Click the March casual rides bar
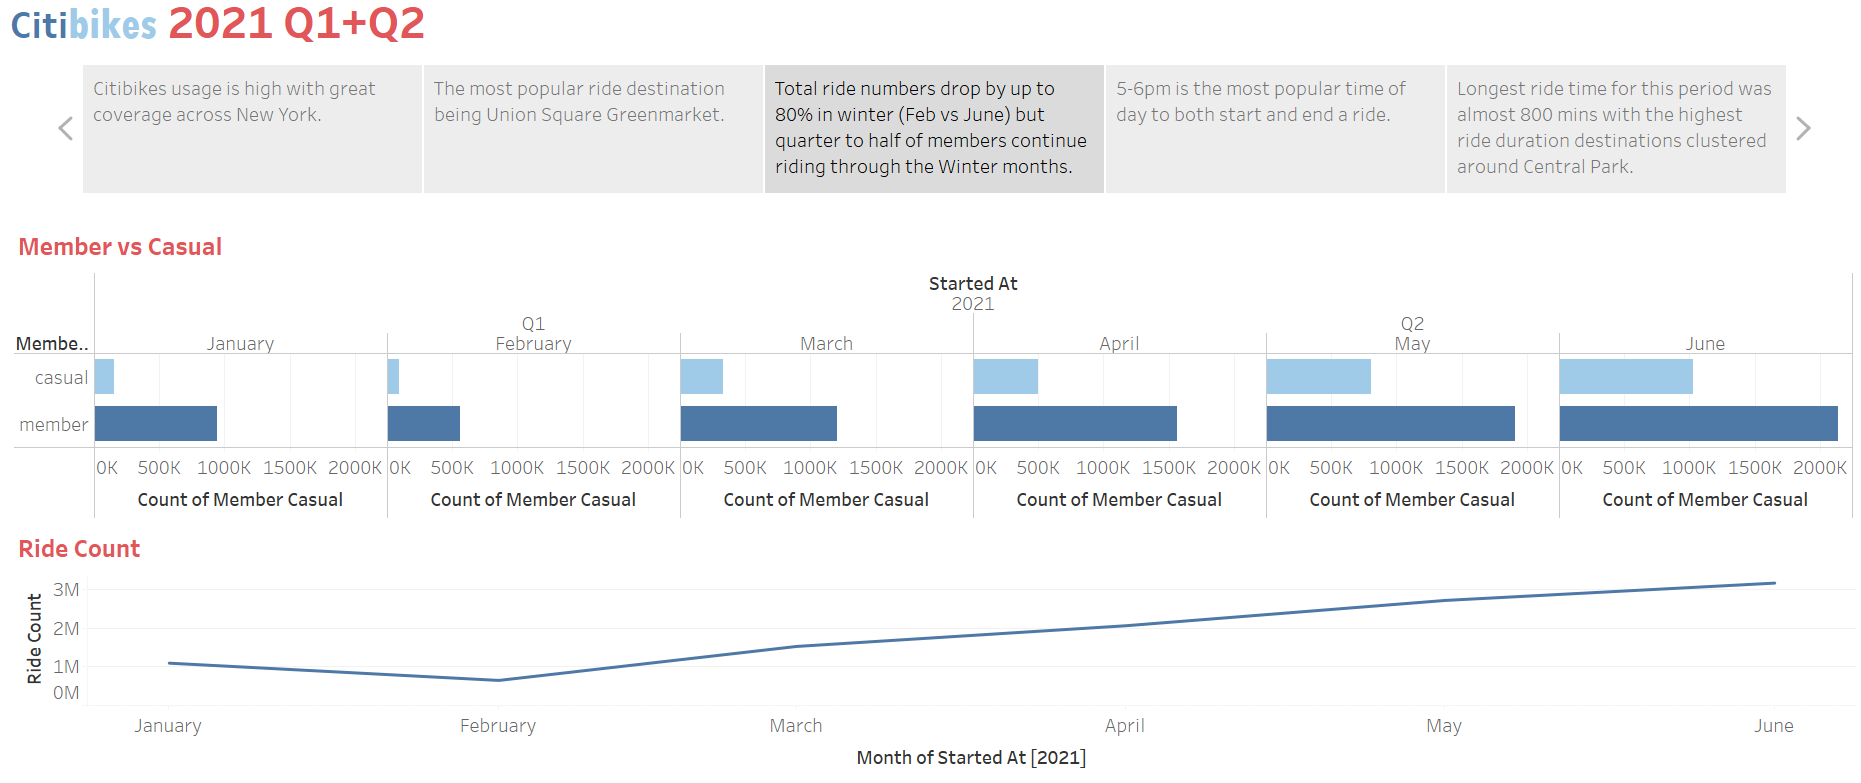 [700, 376]
